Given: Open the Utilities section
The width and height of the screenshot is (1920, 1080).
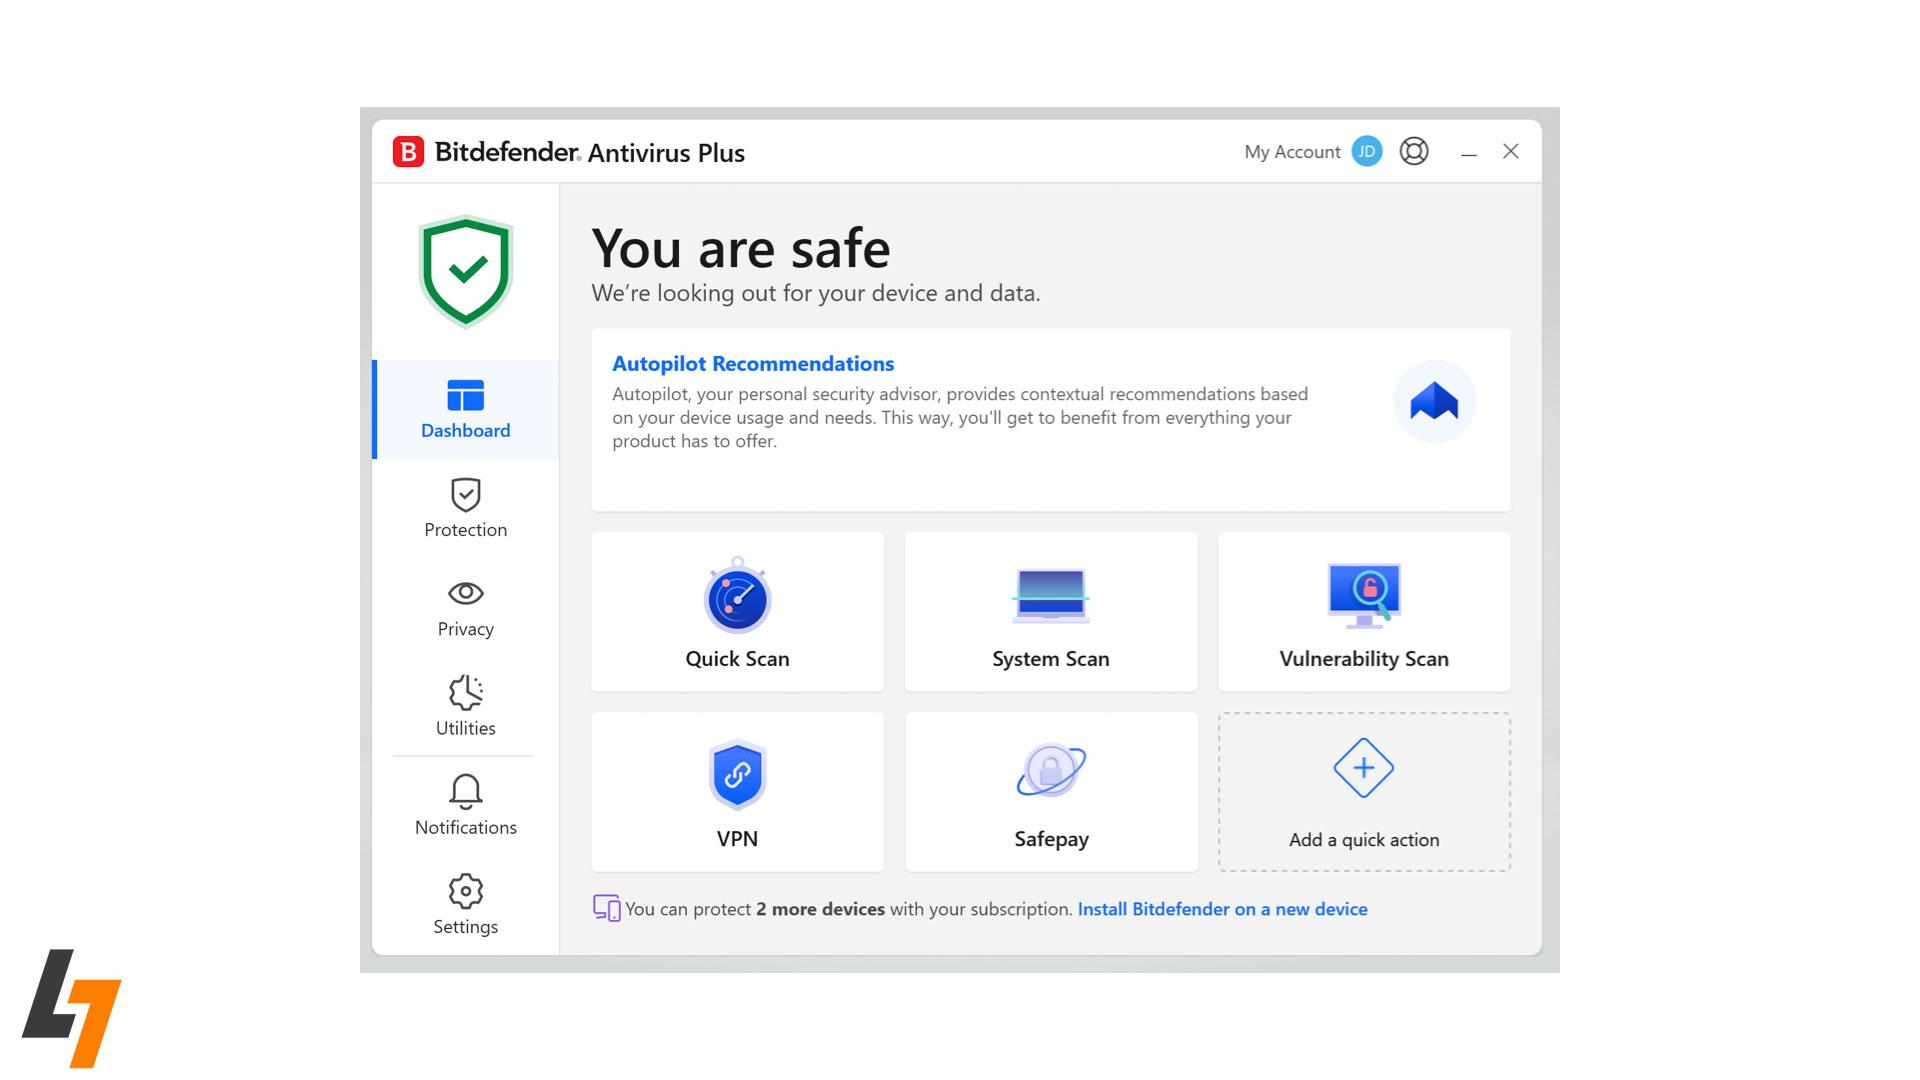Looking at the screenshot, I should [465, 706].
